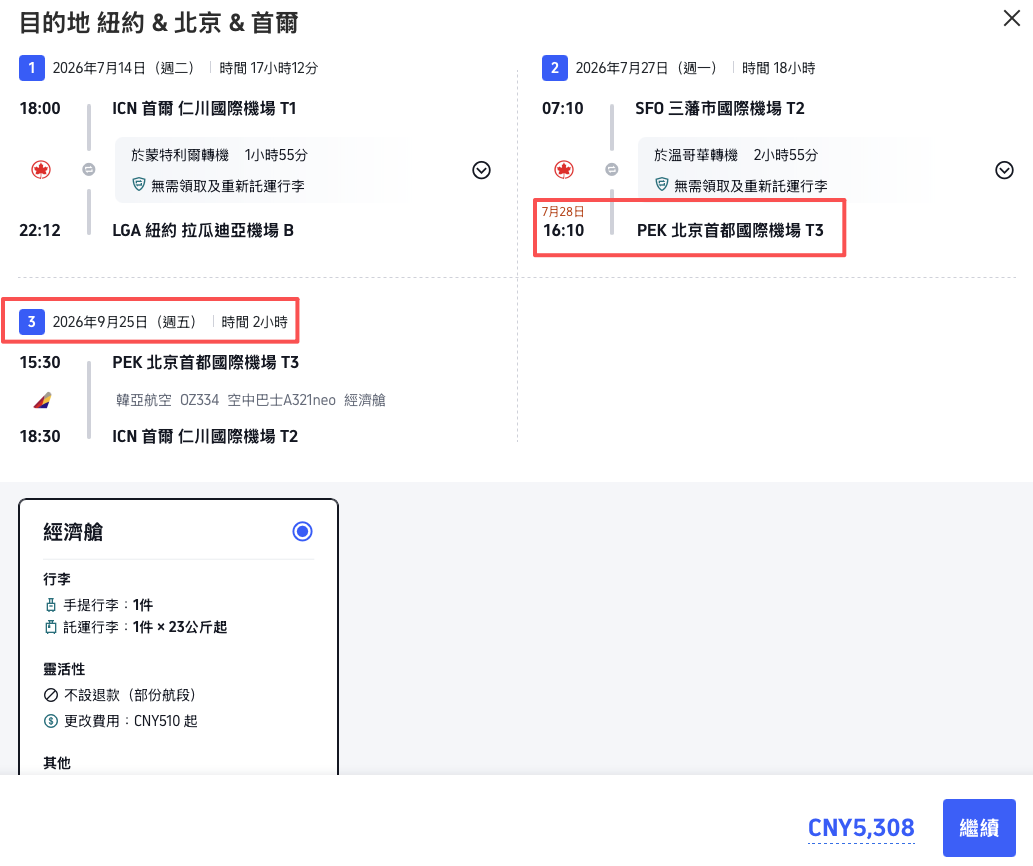Expand flight details for the ICN to LGA segment
Viewport: 1033px width, 866px height.
coord(481,170)
